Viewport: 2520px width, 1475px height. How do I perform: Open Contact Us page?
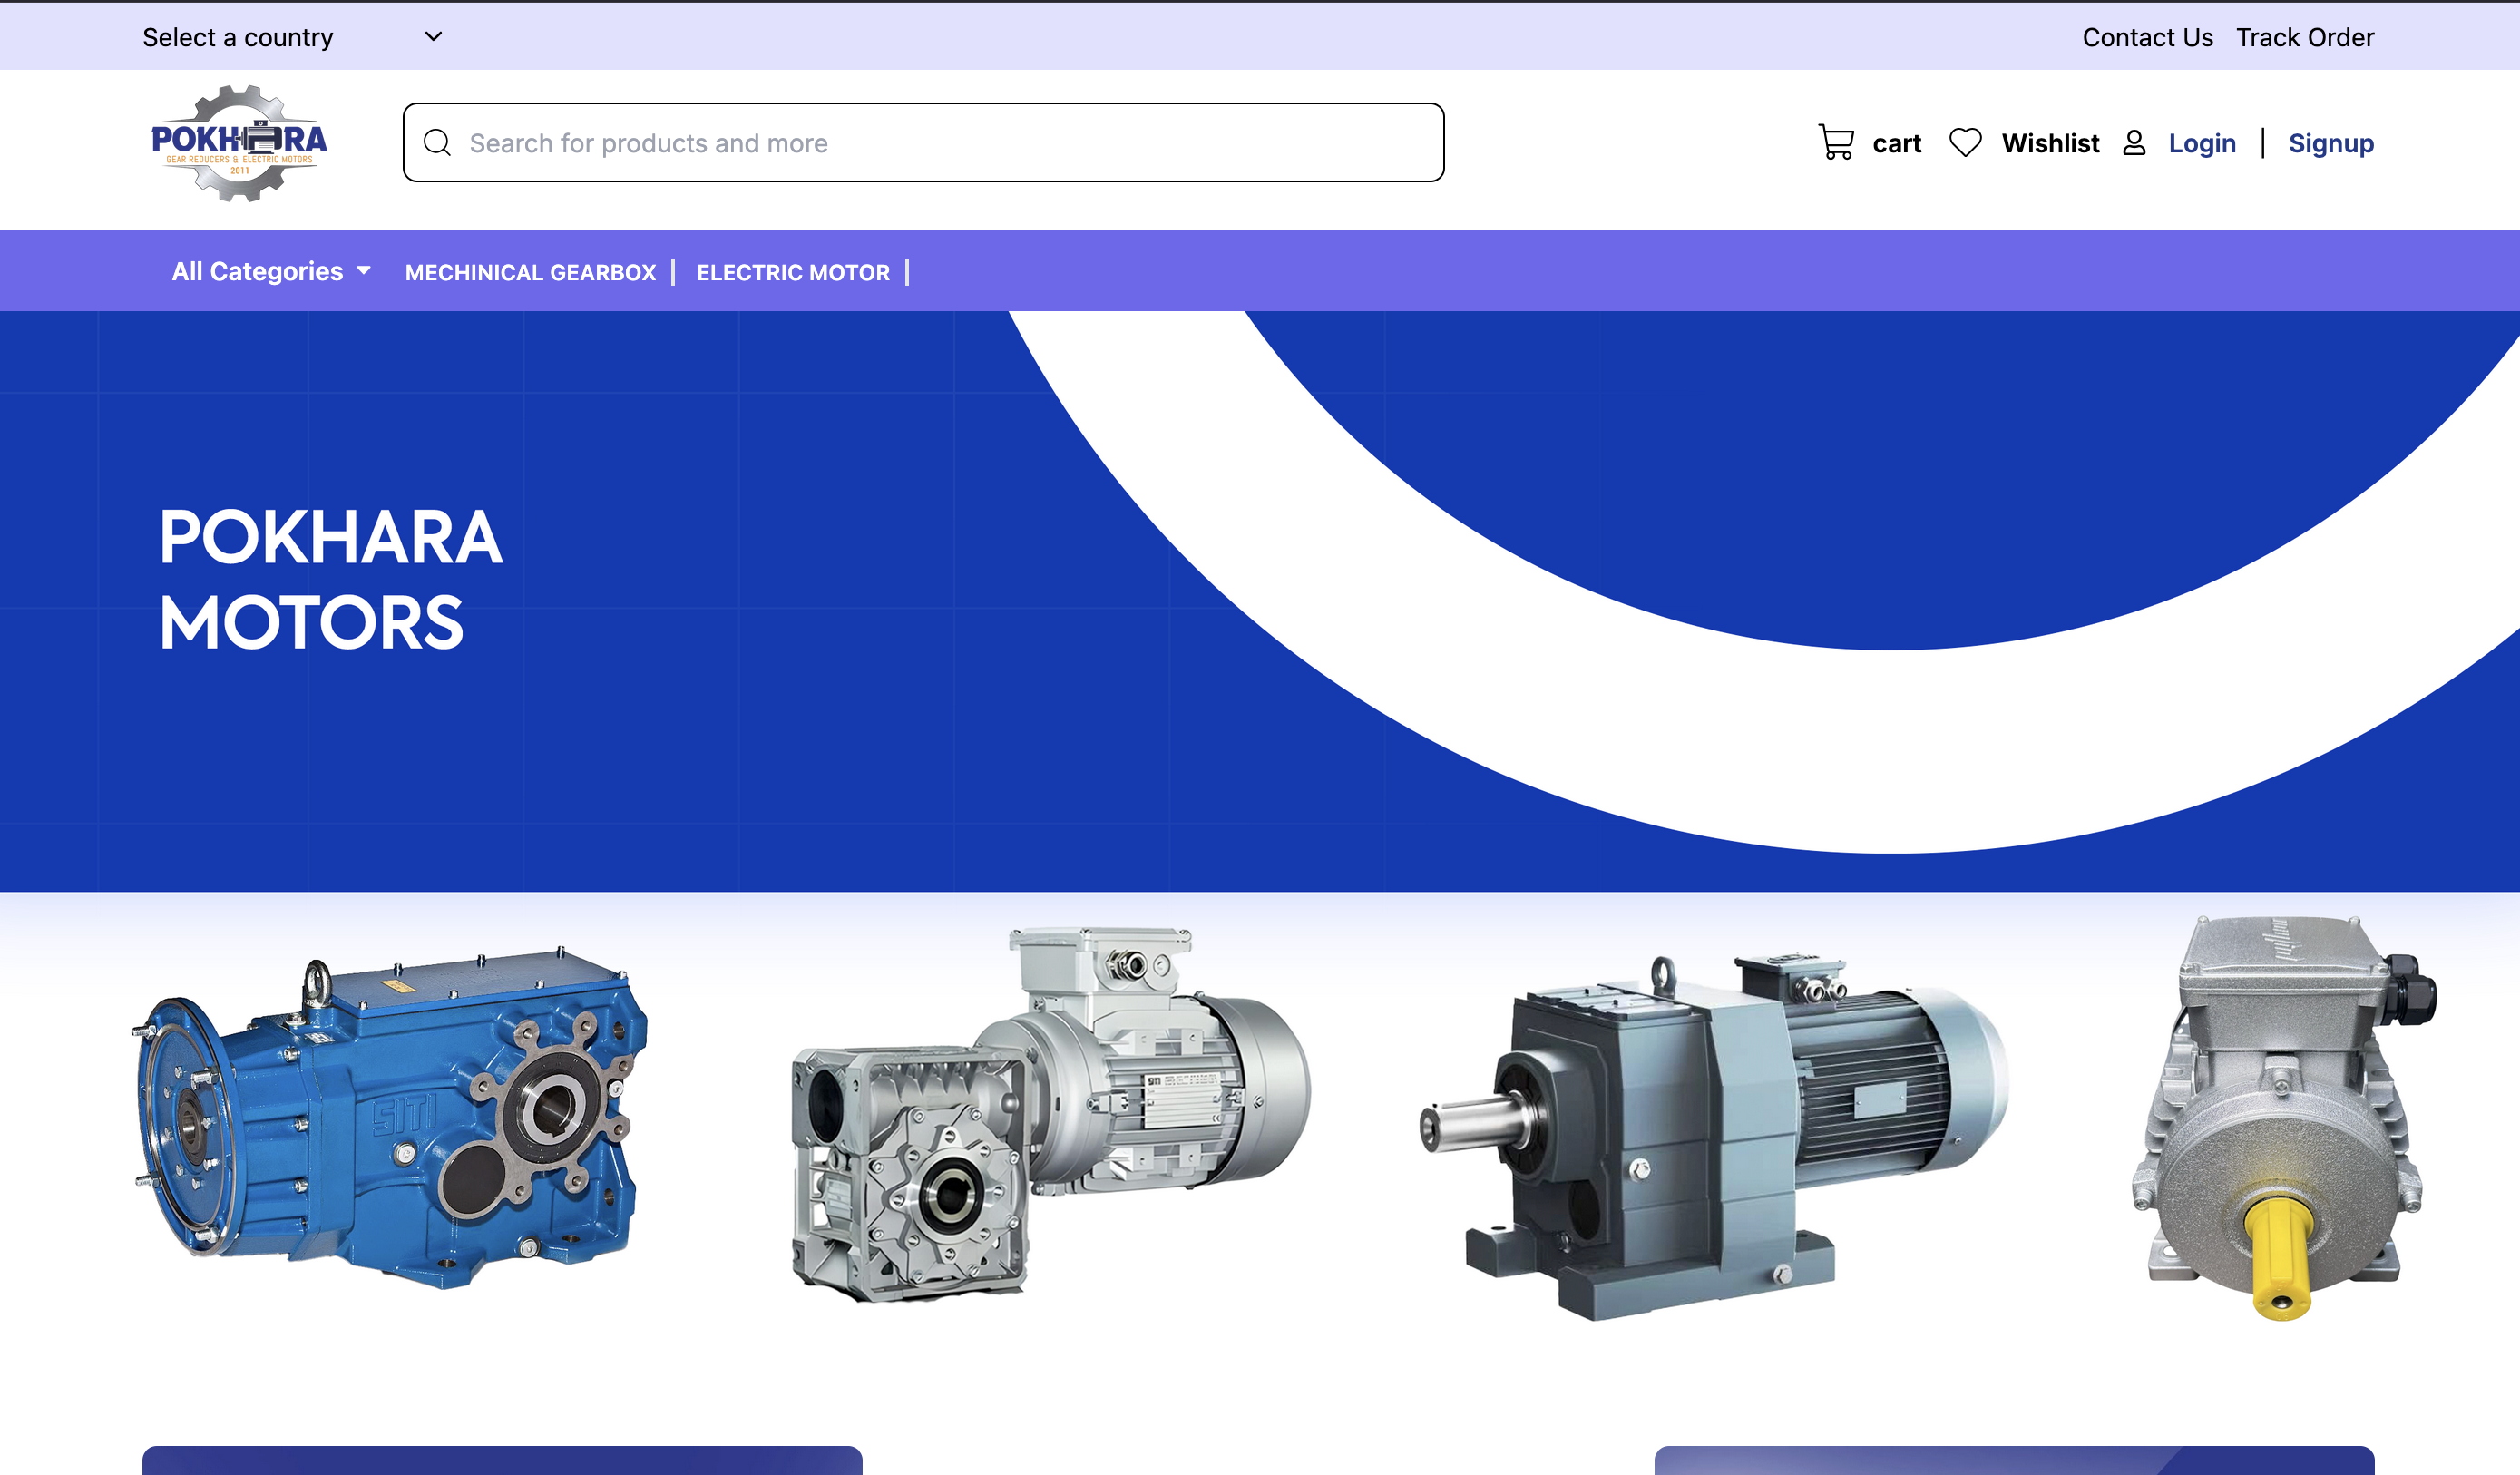click(2147, 37)
